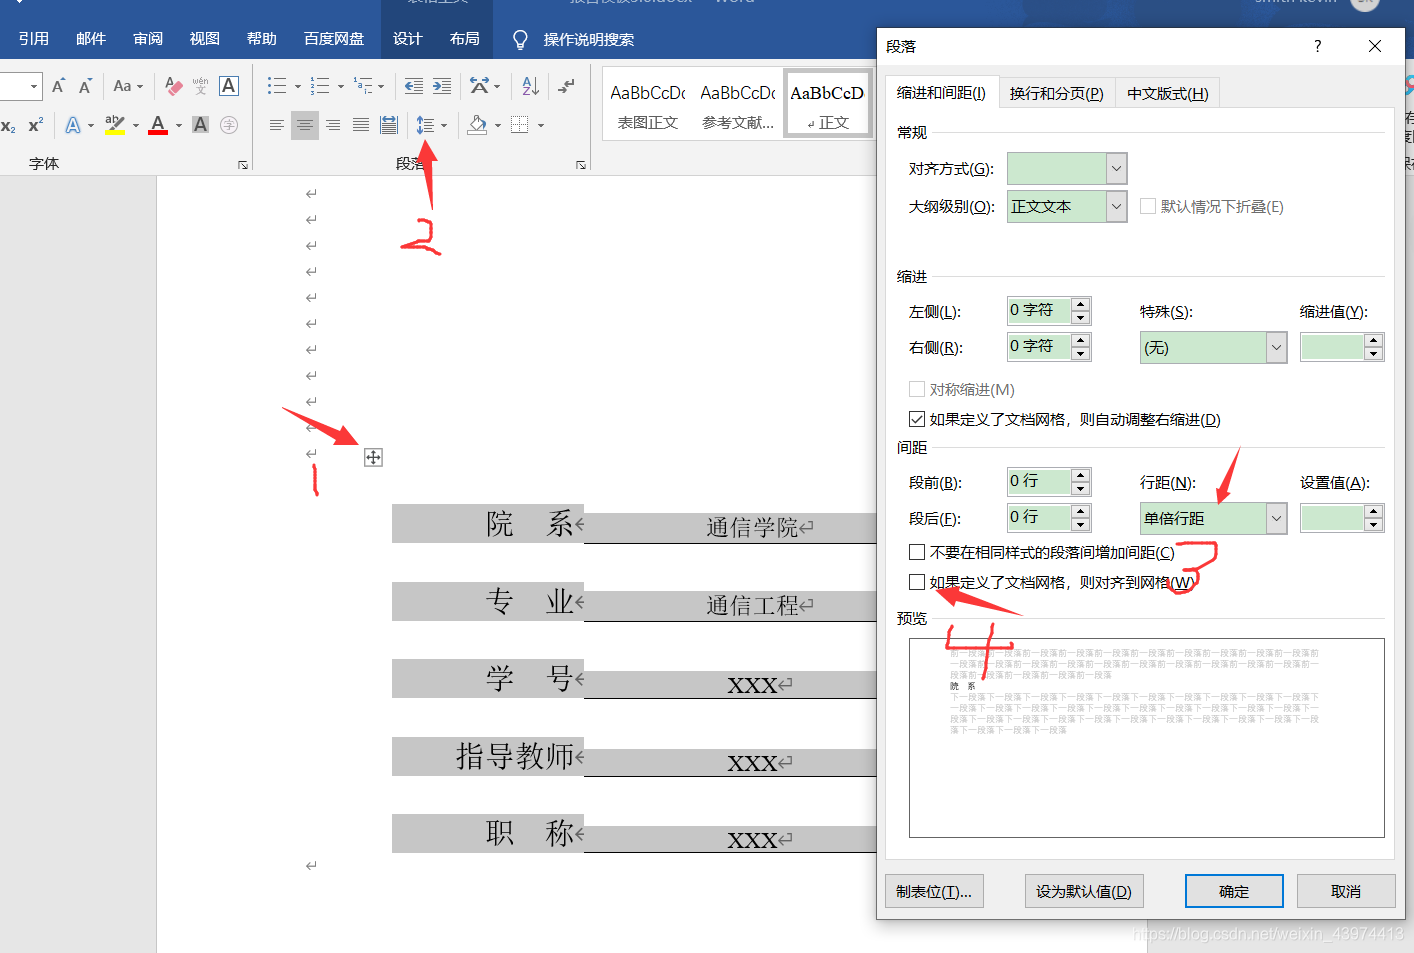Apply yellow text highlight color
Screen dimensions: 1414x953
point(115,125)
